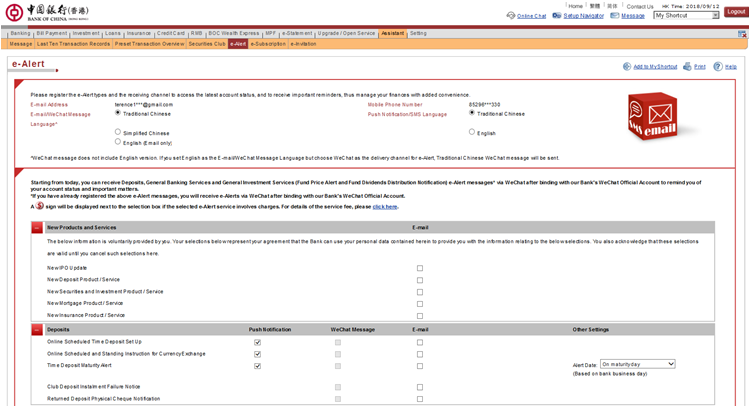Open the Investment menu

pos(86,33)
